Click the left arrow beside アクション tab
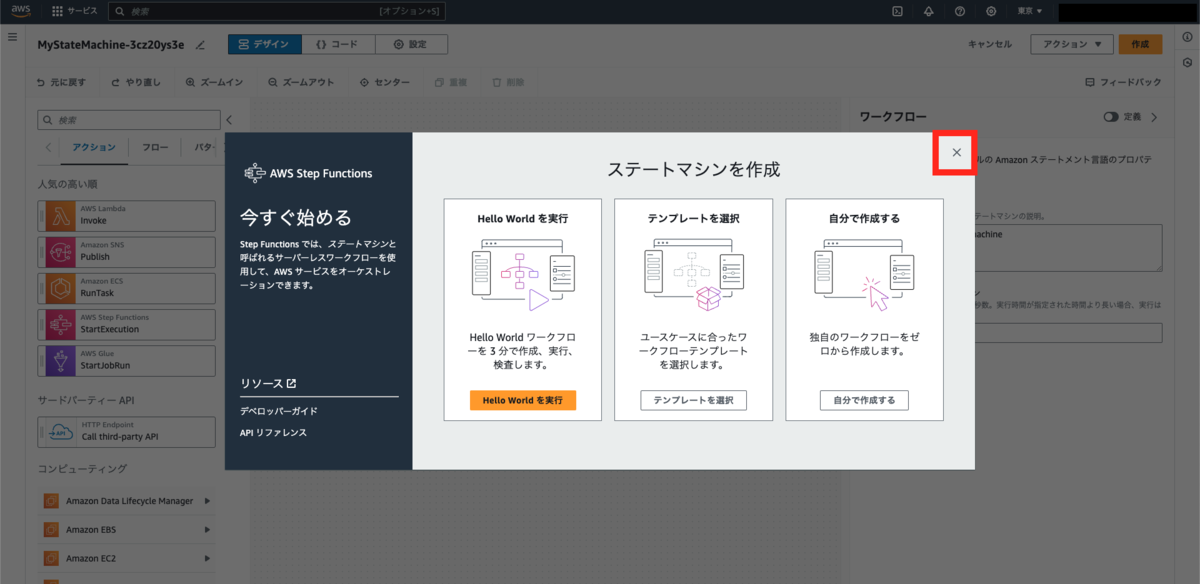The height and width of the screenshot is (584, 1200). (48, 147)
